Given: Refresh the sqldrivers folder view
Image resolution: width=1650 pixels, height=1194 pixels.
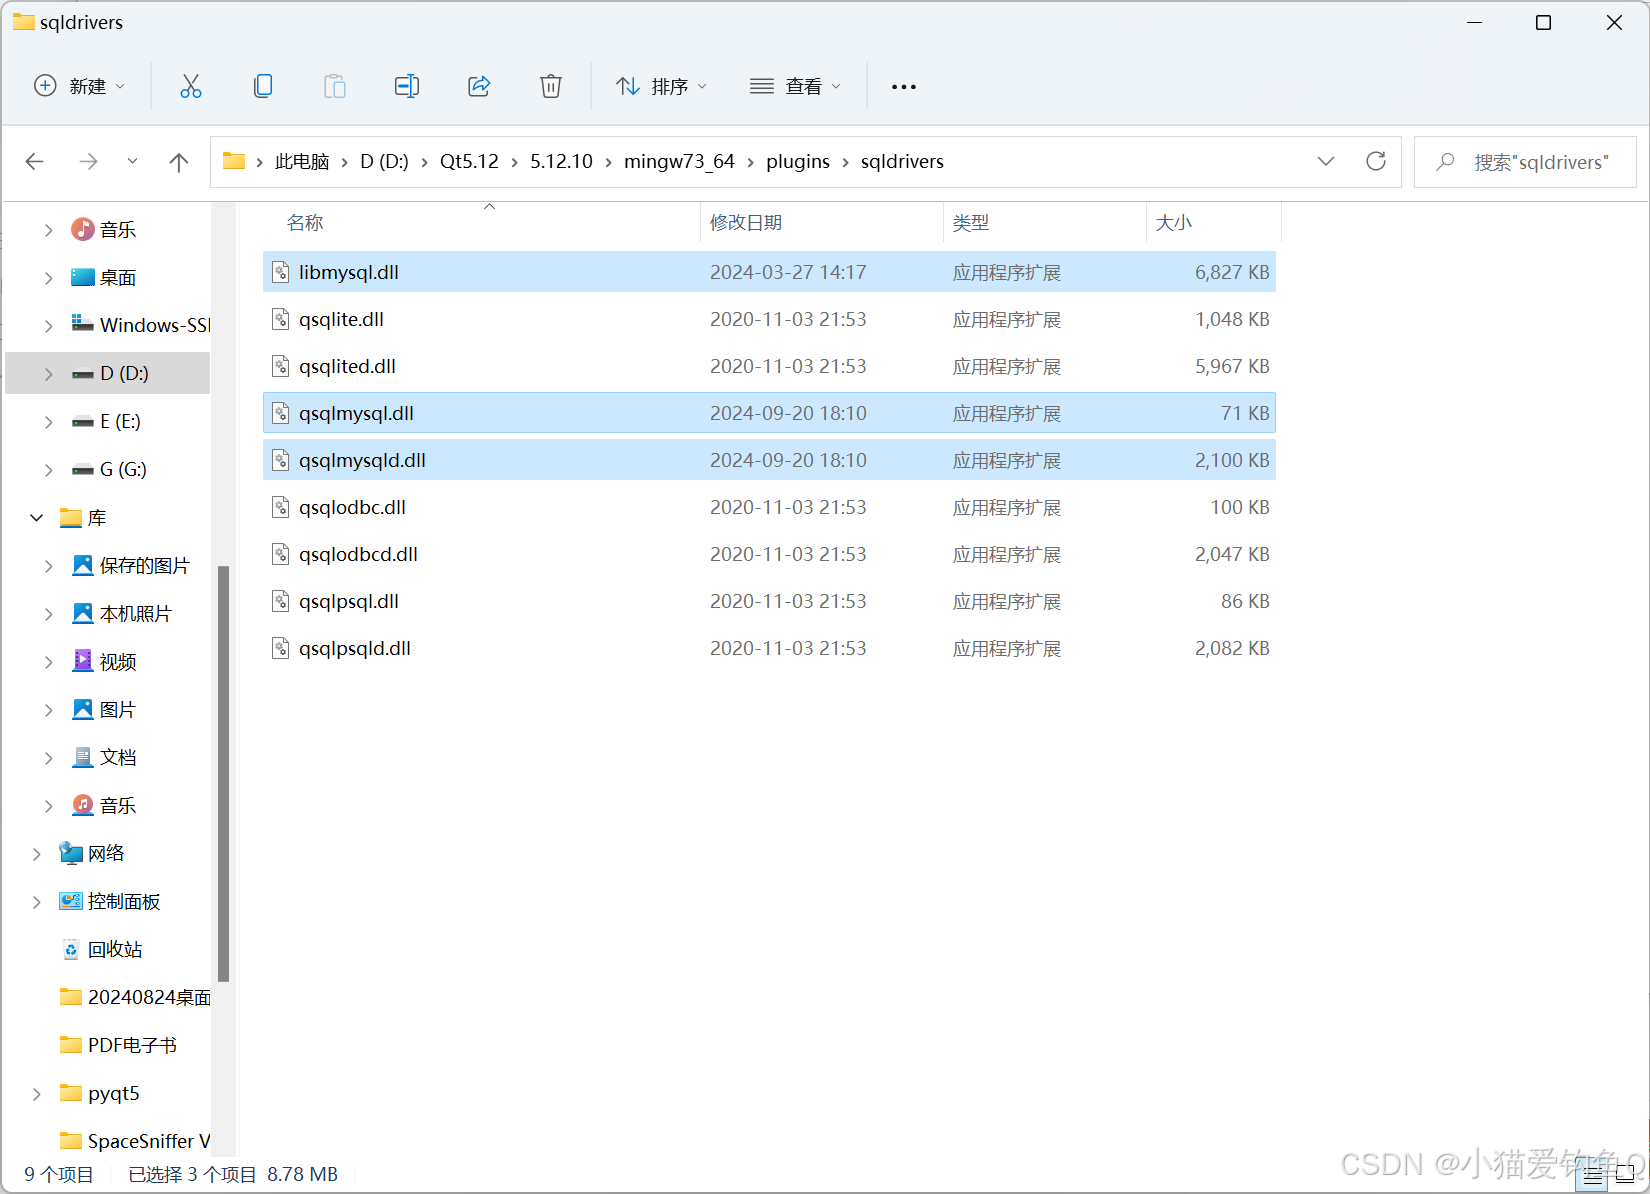Looking at the screenshot, I should point(1376,161).
